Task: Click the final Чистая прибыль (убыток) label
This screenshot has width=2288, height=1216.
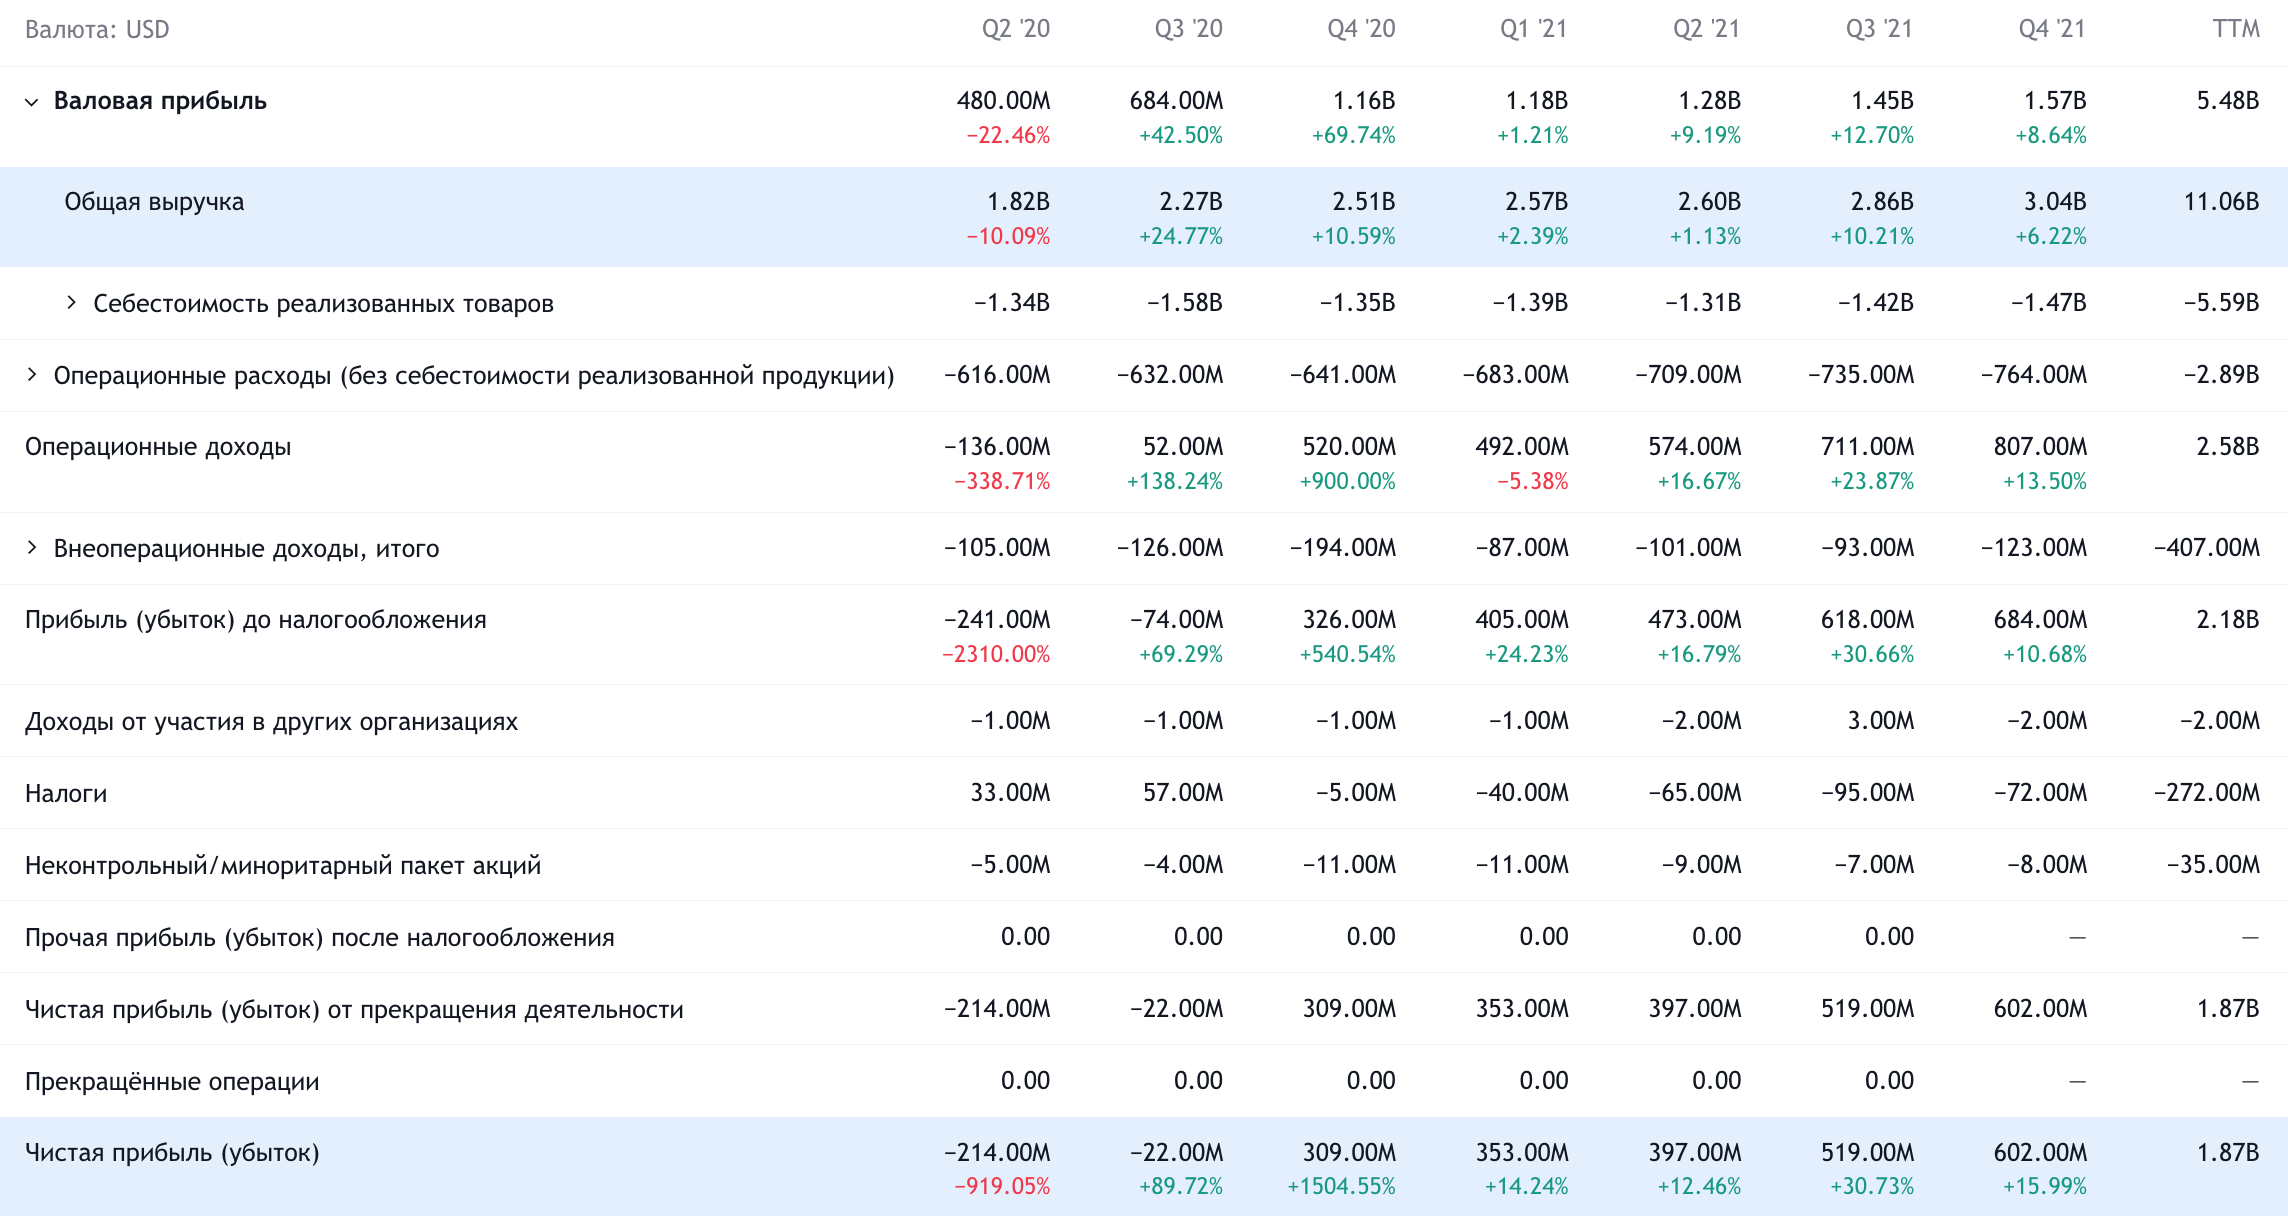Action: coord(172,1153)
